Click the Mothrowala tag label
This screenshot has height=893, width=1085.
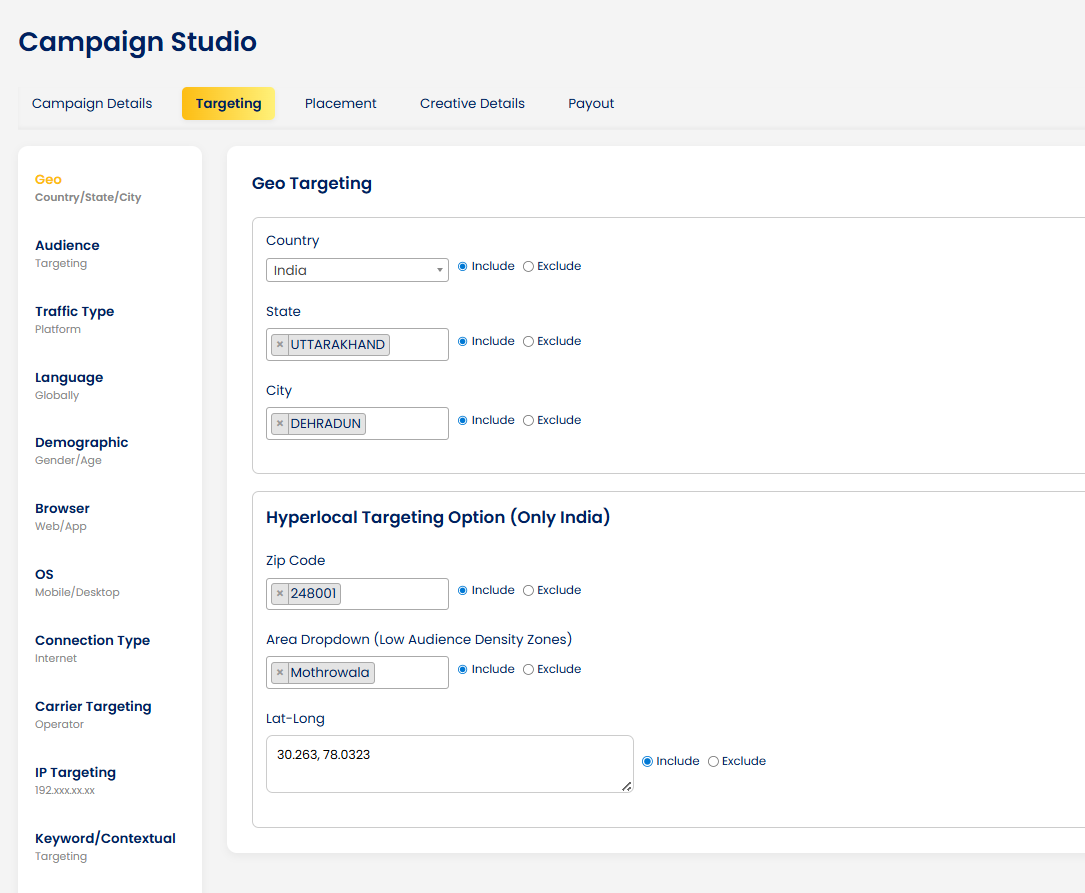click(330, 672)
